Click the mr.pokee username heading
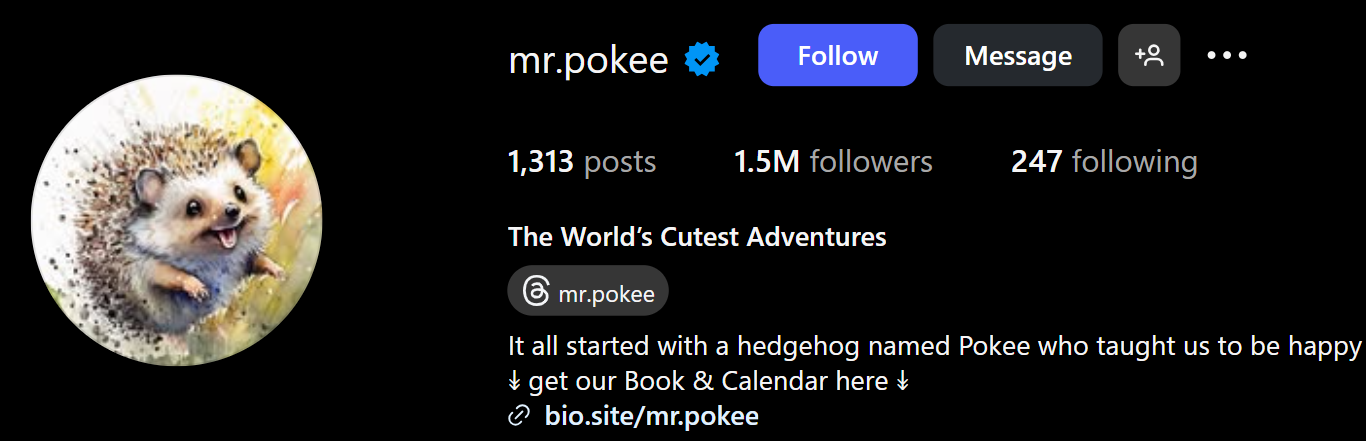The image size is (1366, 441). click(588, 60)
